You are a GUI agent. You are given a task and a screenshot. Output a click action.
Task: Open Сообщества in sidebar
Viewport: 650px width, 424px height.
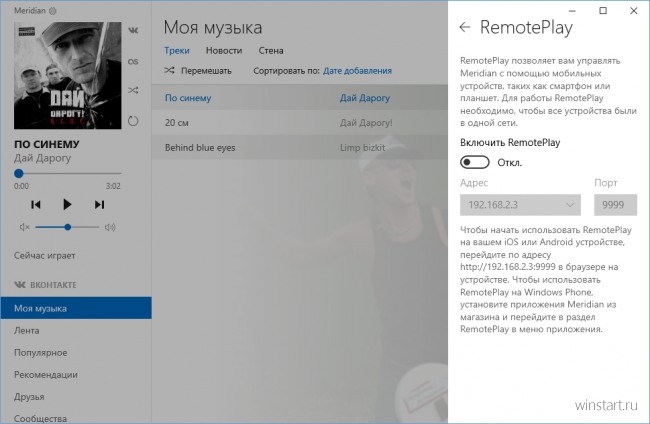76,417
